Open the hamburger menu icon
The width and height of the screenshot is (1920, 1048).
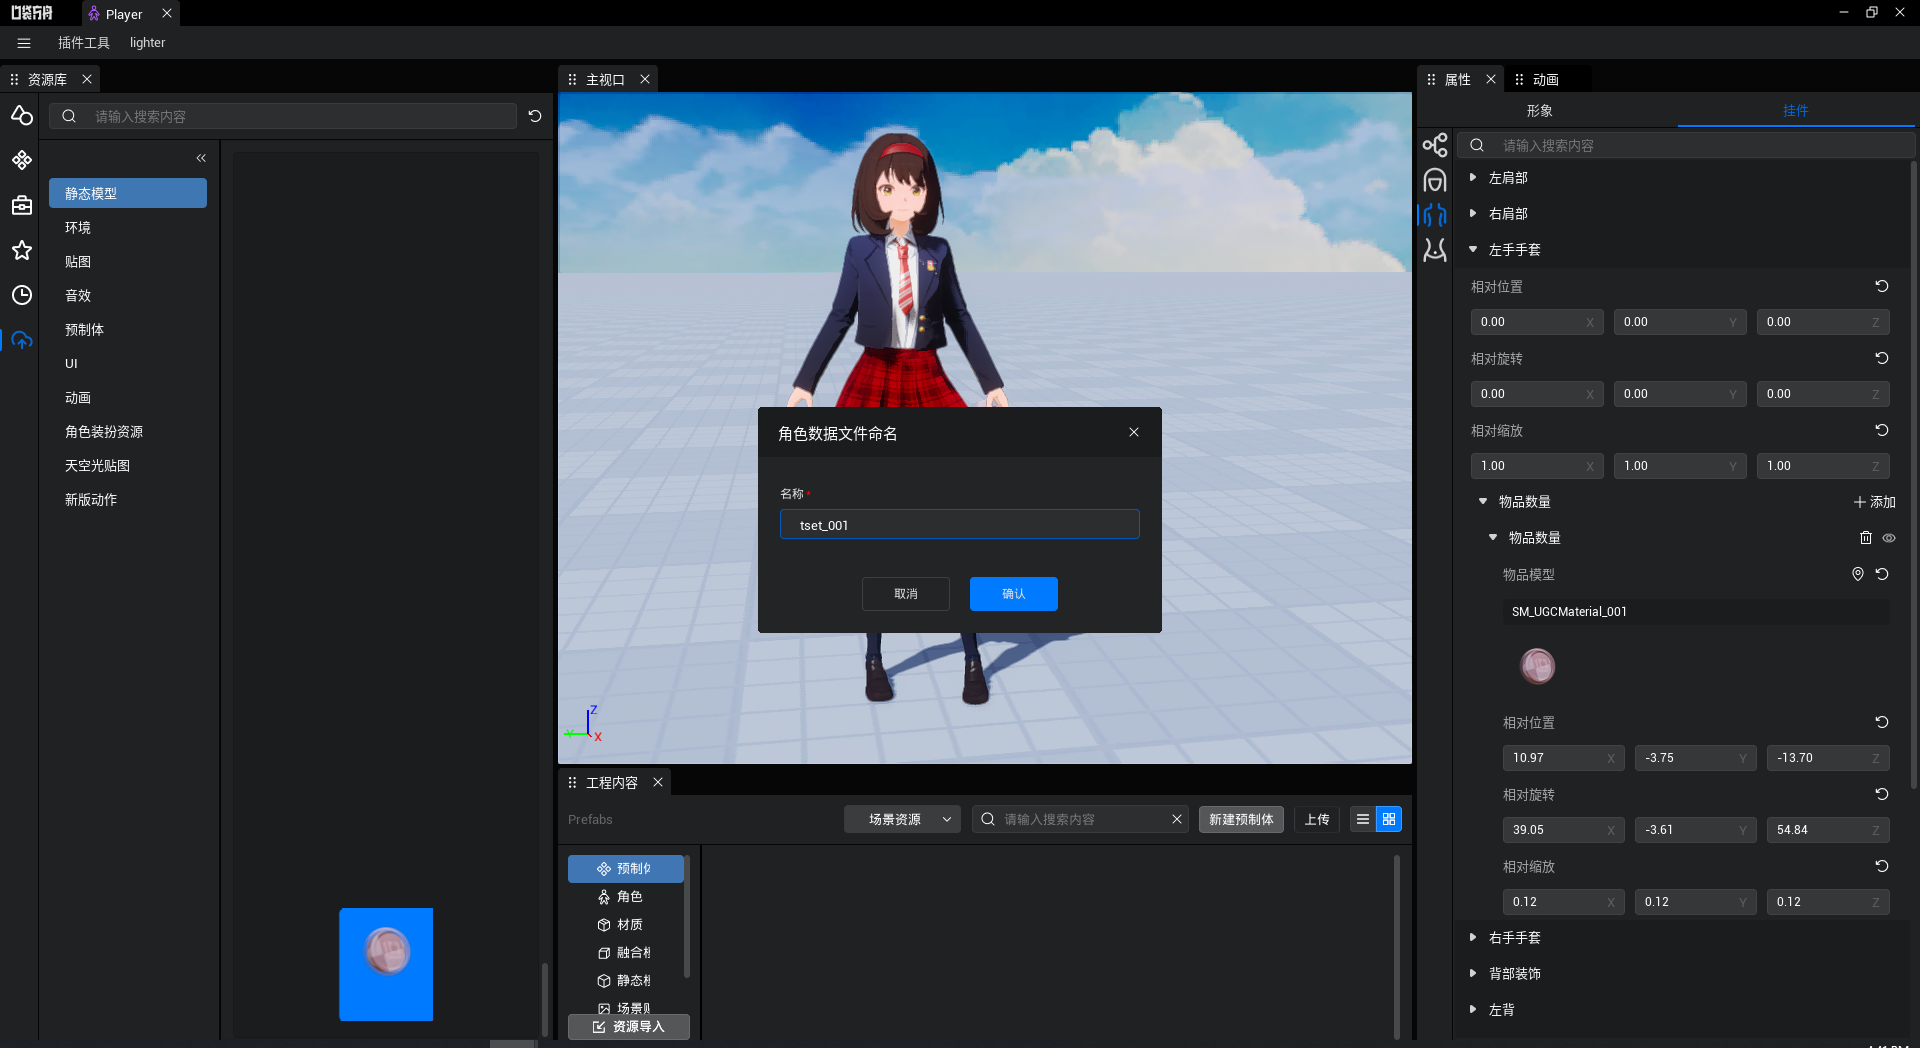[x=24, y=43]
